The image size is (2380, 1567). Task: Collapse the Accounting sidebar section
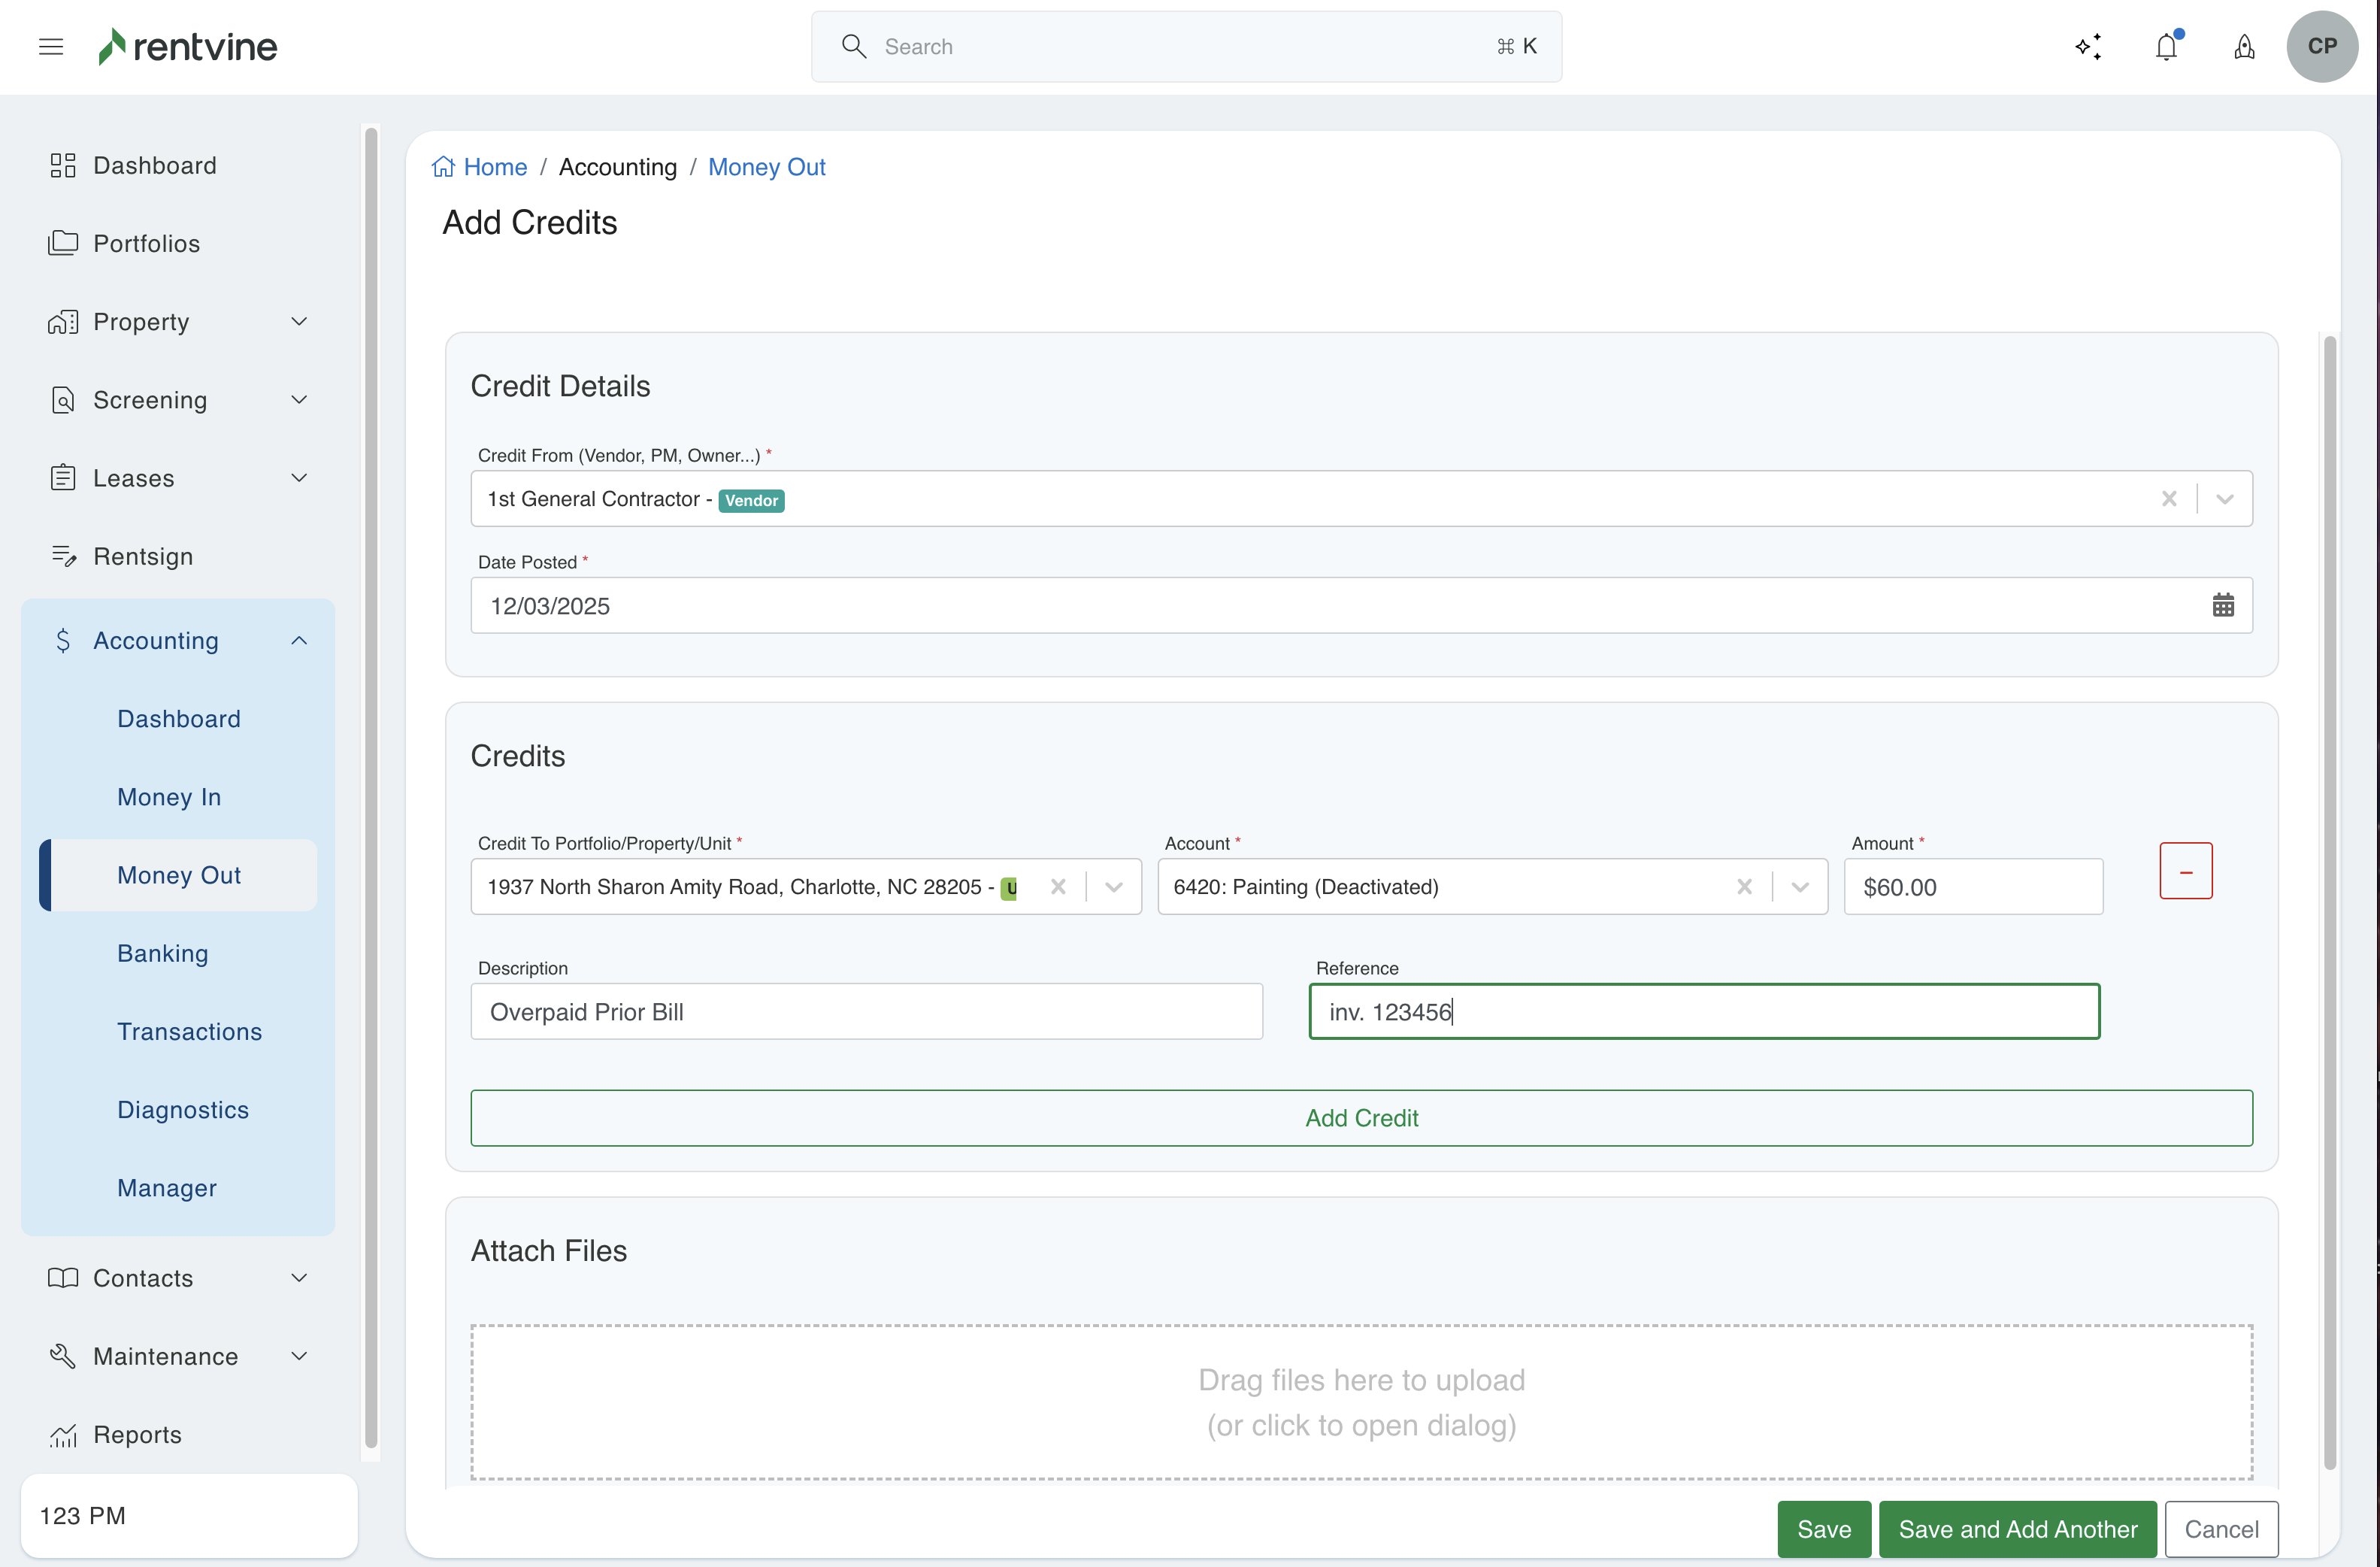coord(299,640)
